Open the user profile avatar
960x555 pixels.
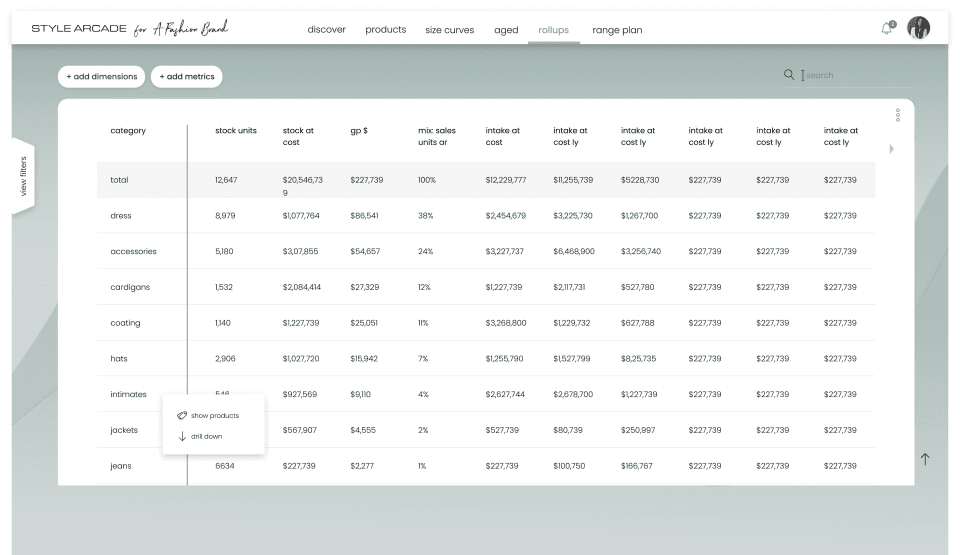[918, 28]
